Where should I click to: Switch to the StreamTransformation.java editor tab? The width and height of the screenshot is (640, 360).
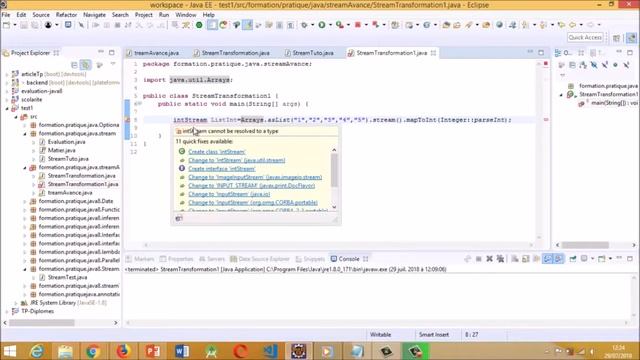point(235,53)
